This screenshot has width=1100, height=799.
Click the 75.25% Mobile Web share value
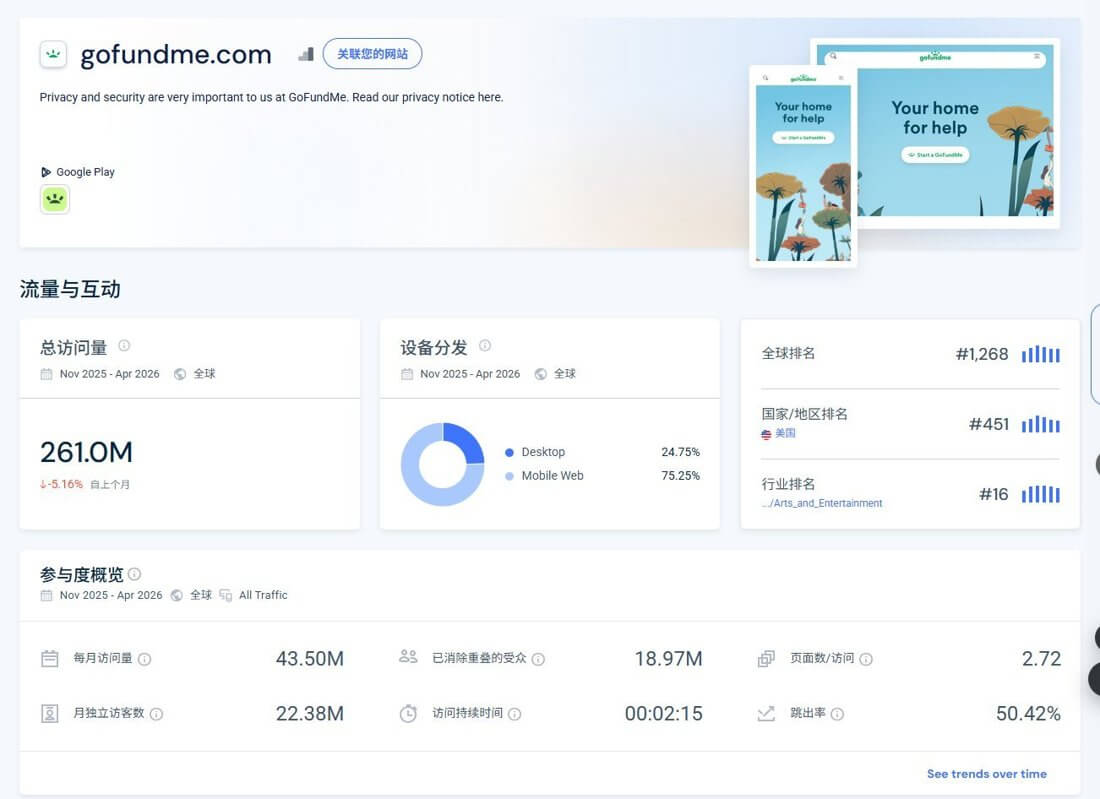pos(680,476)
